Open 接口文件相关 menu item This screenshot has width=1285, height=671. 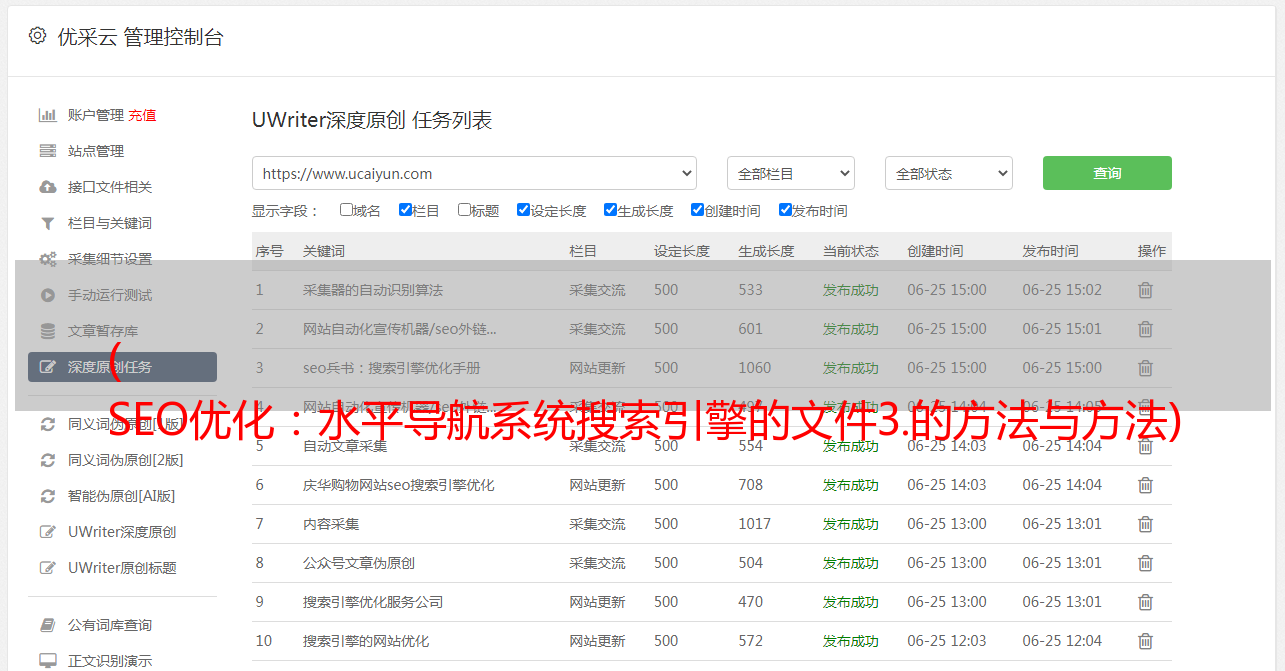(110, 187)
